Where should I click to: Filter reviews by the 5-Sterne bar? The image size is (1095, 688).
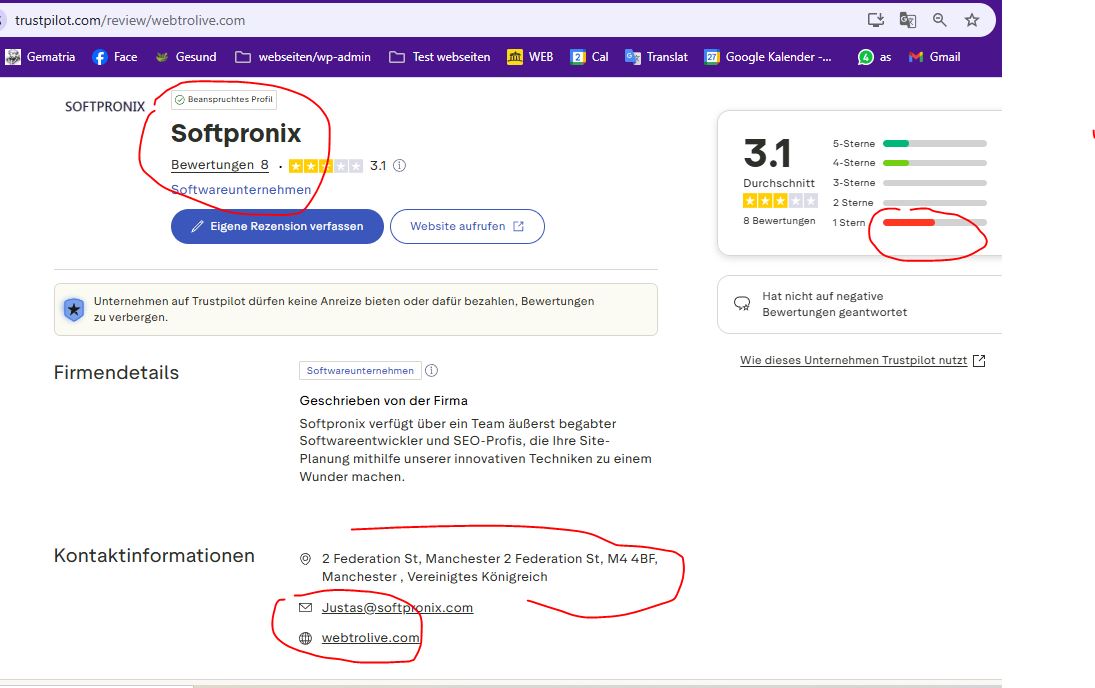point(909,144)
